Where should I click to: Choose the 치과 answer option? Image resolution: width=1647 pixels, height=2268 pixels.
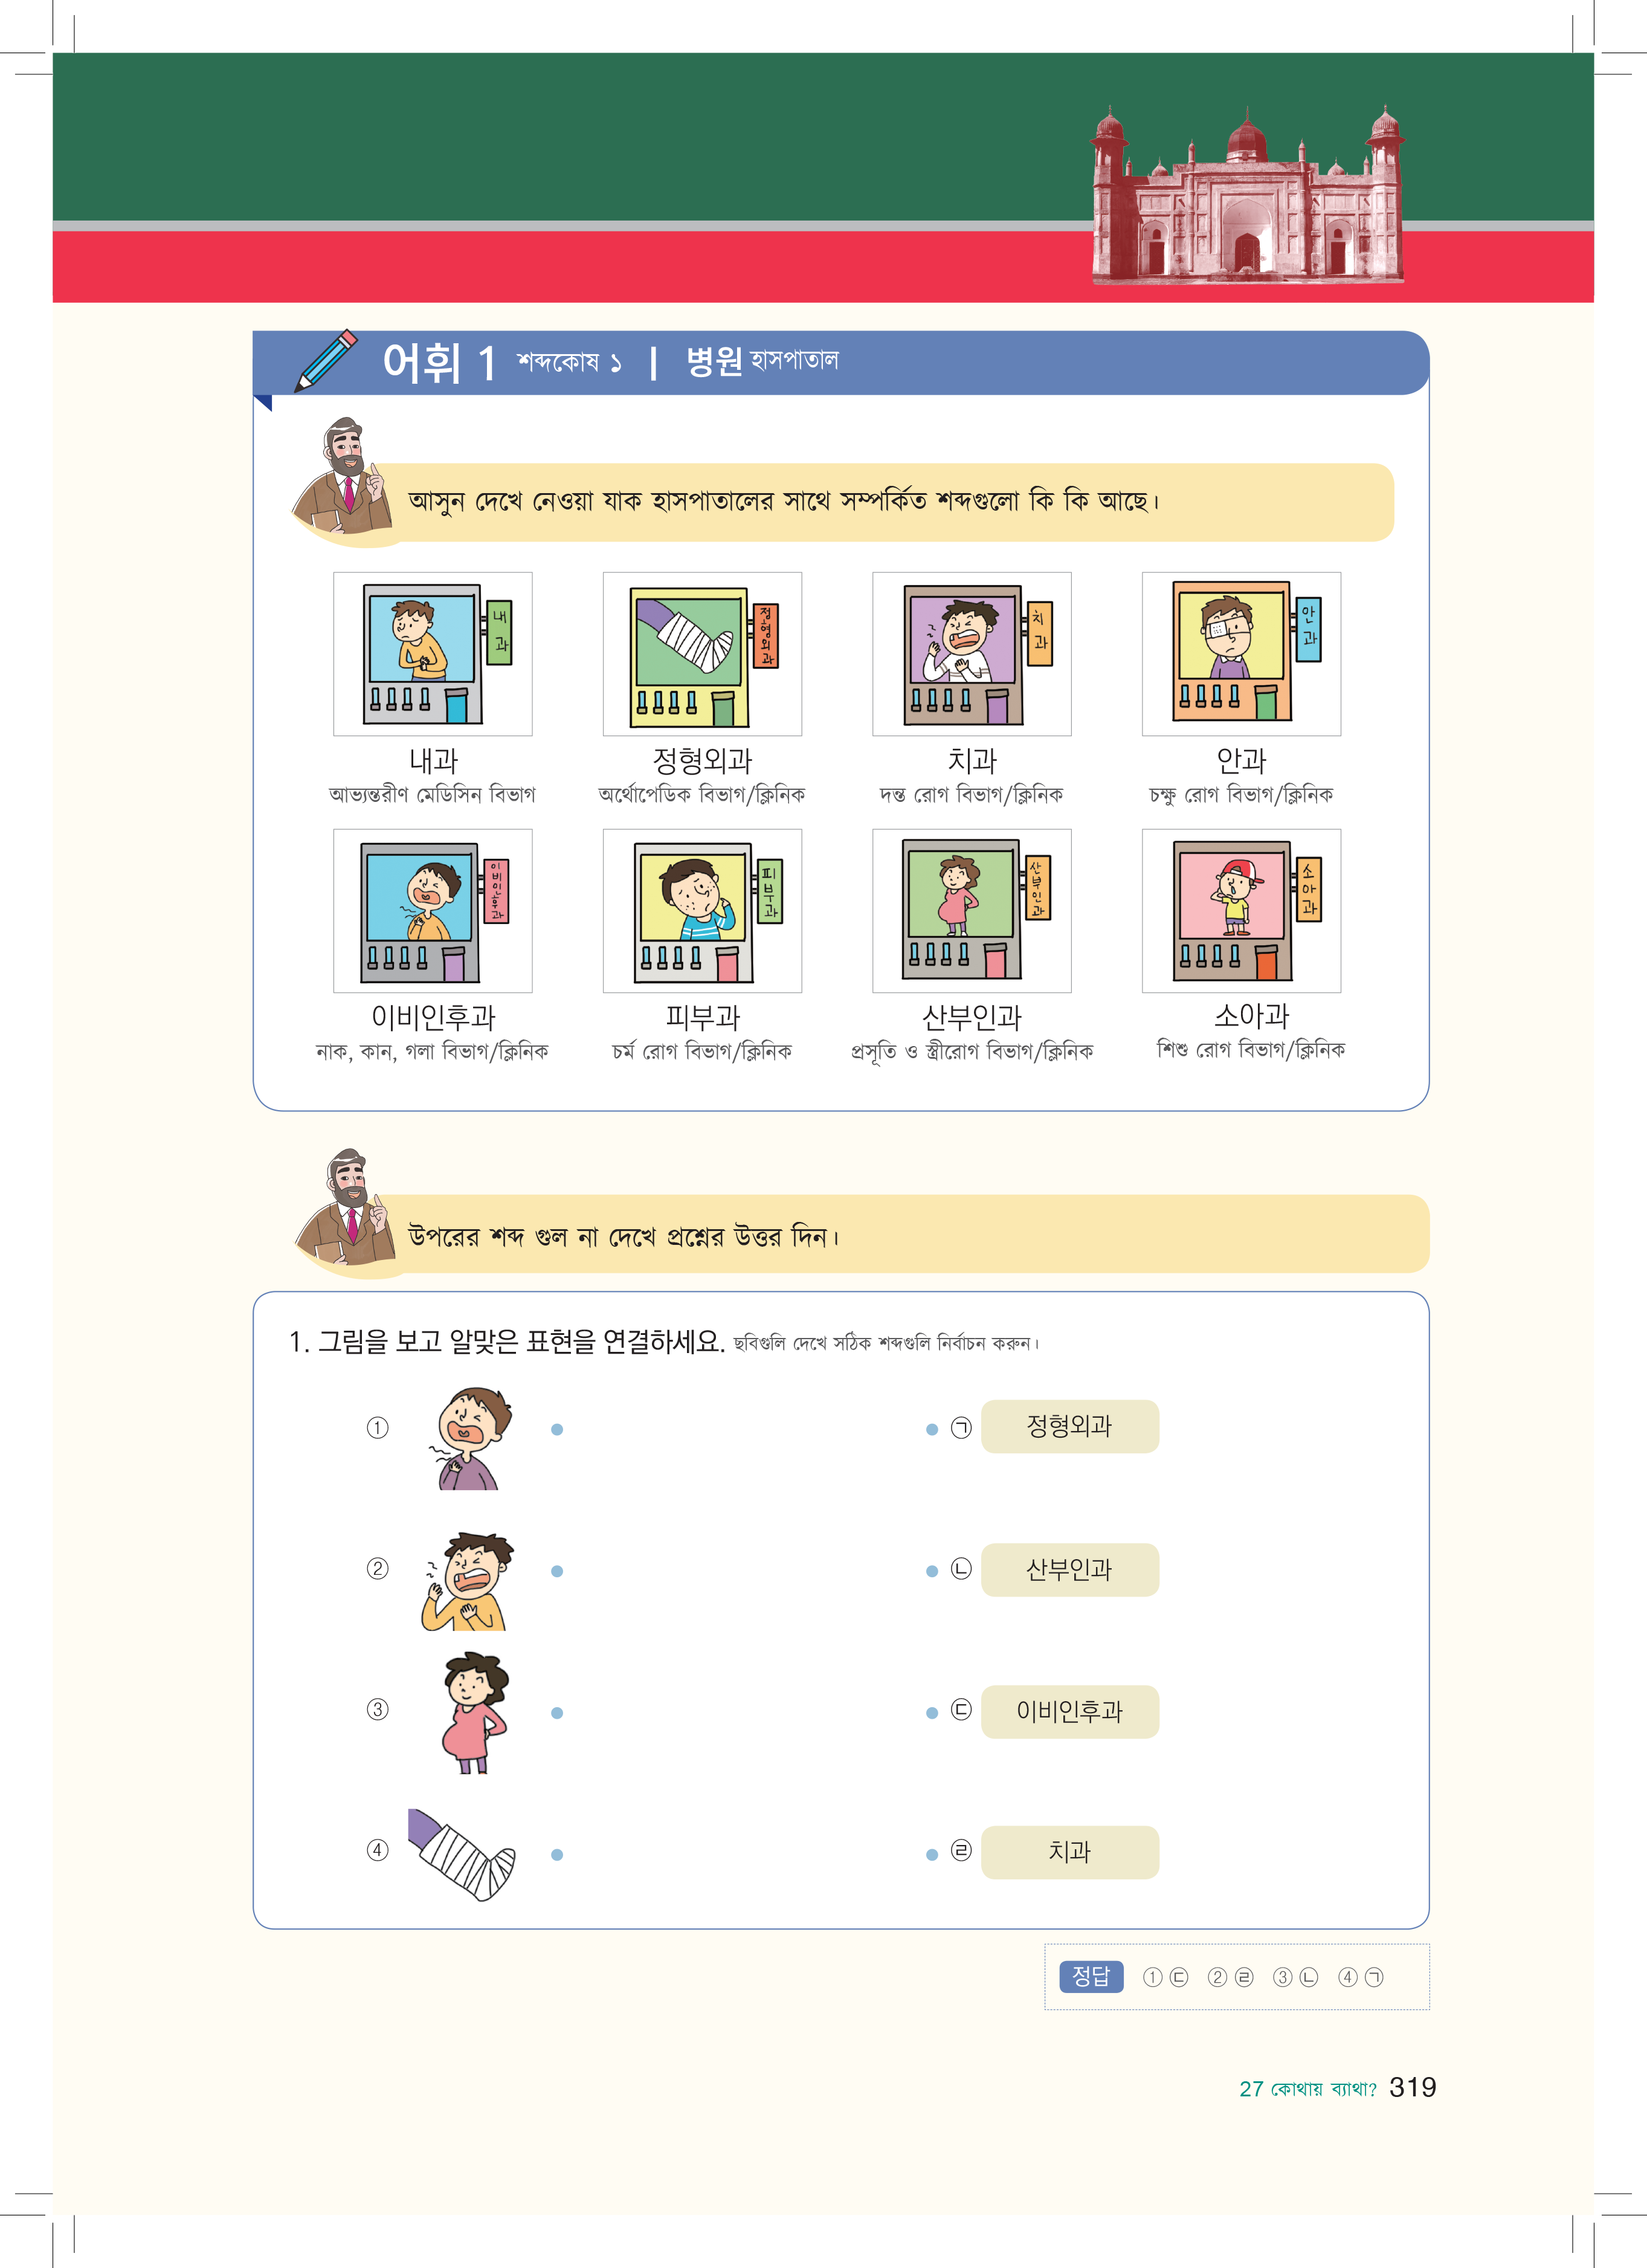coord(1069,1852)
